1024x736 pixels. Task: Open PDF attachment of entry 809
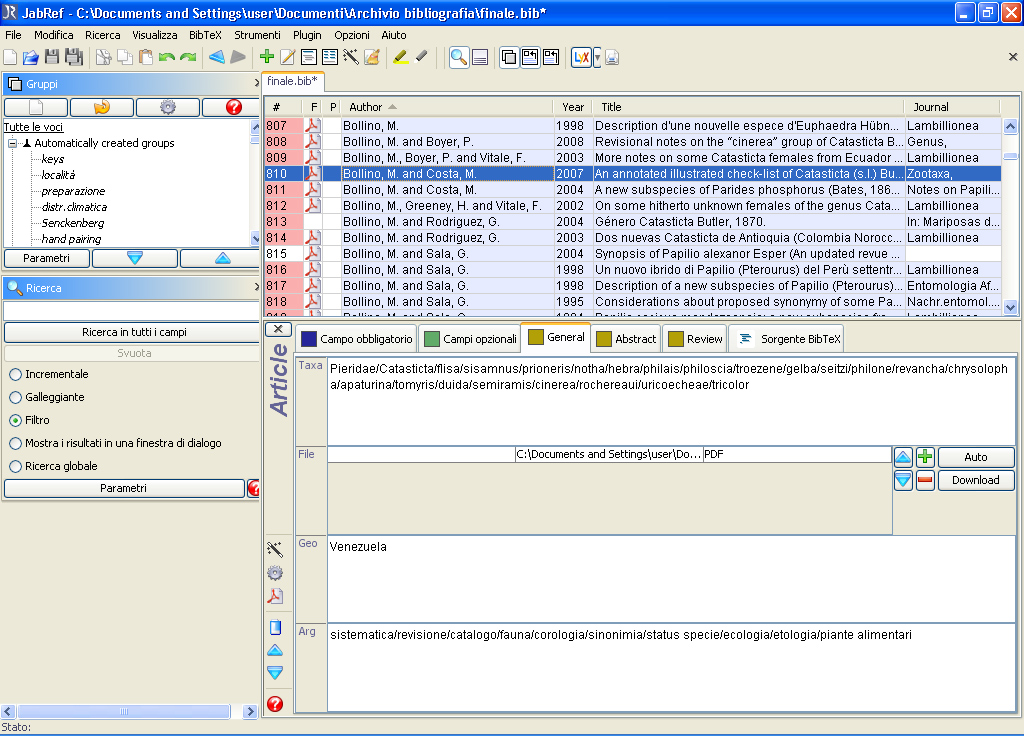[x=312, y=158]
